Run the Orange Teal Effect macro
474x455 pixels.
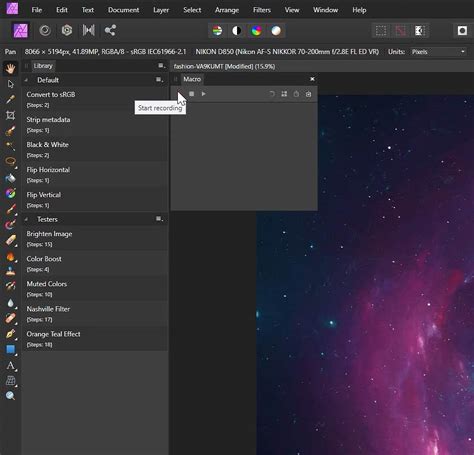click(95, 339)
